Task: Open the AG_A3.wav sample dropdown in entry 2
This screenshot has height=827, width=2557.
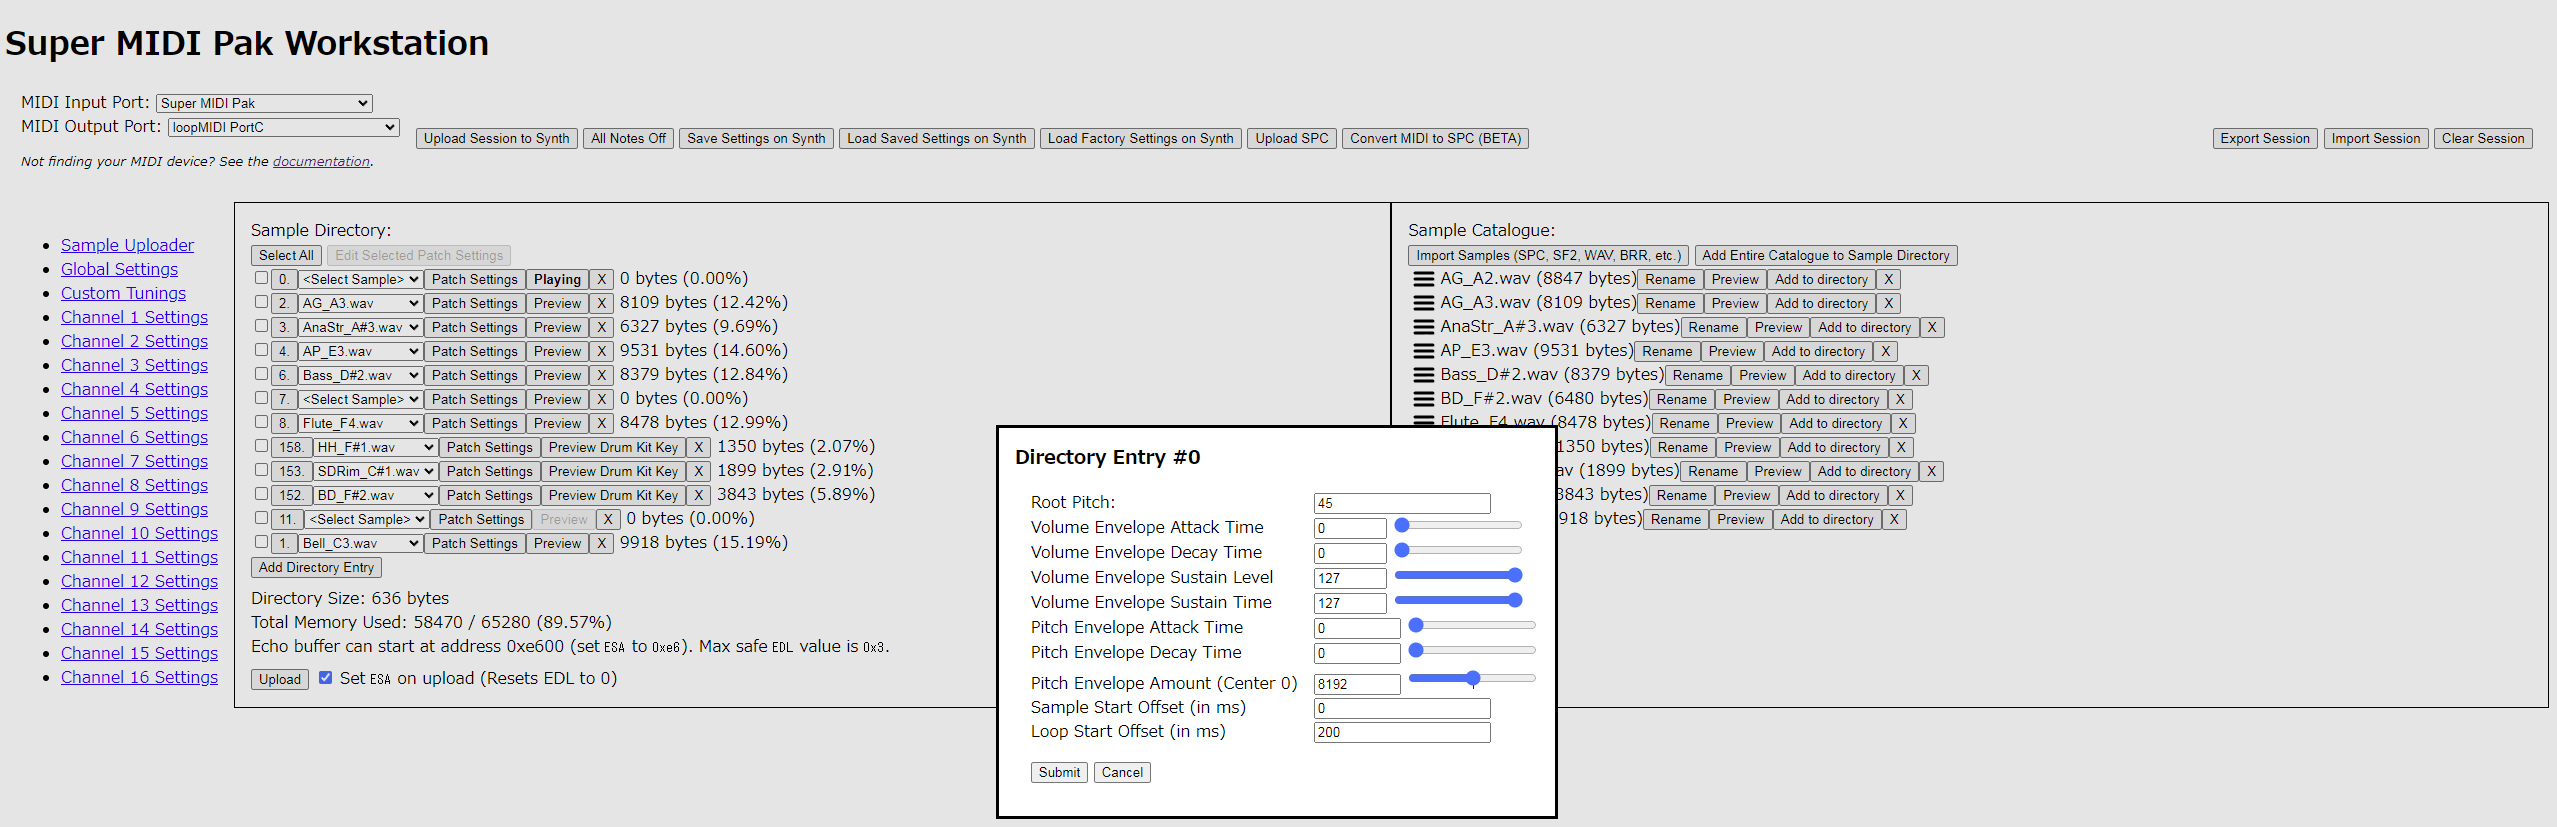Action: 360,304
